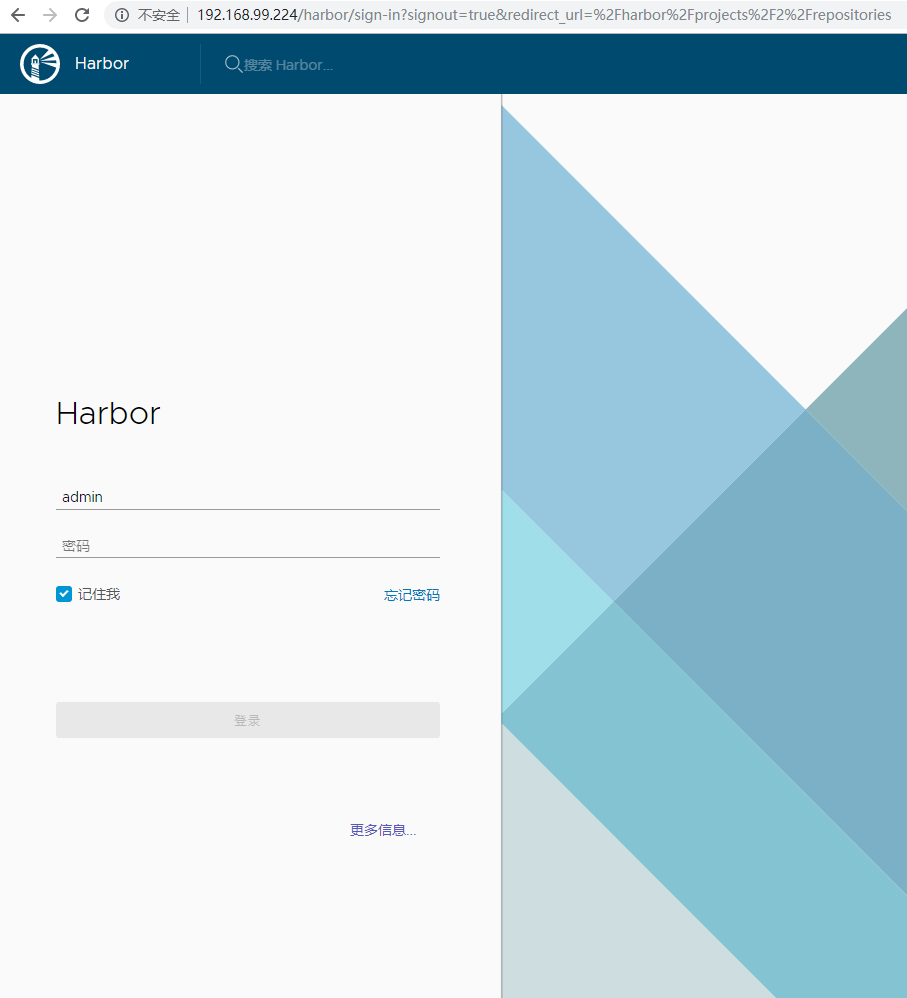Go back with the browser back arrow
907x998 pixels.
coord(18,15)
